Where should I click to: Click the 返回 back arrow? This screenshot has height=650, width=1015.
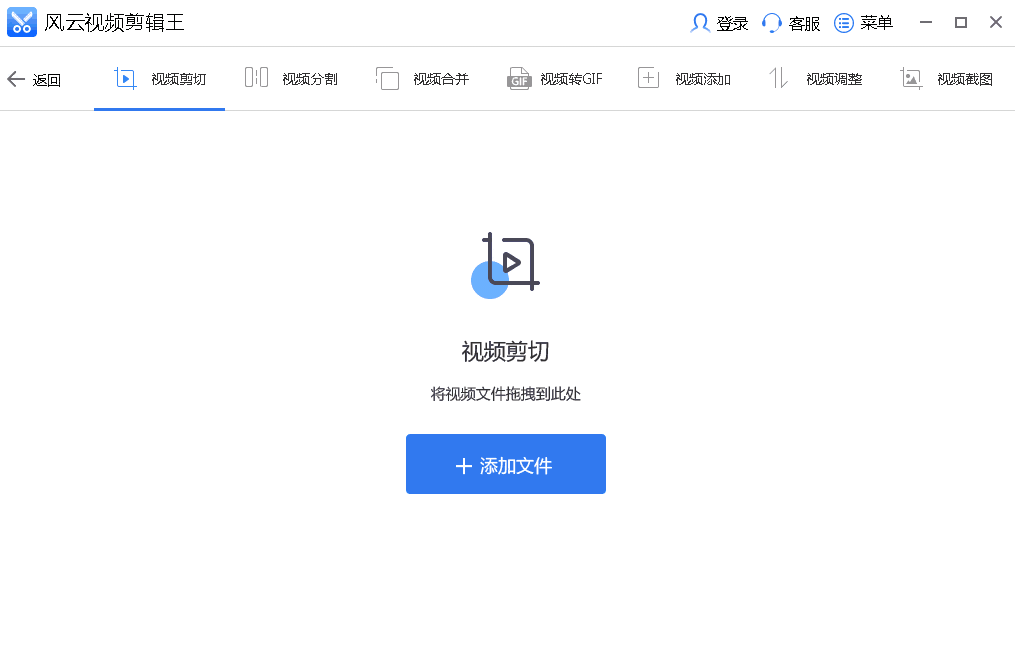(16, 78)
